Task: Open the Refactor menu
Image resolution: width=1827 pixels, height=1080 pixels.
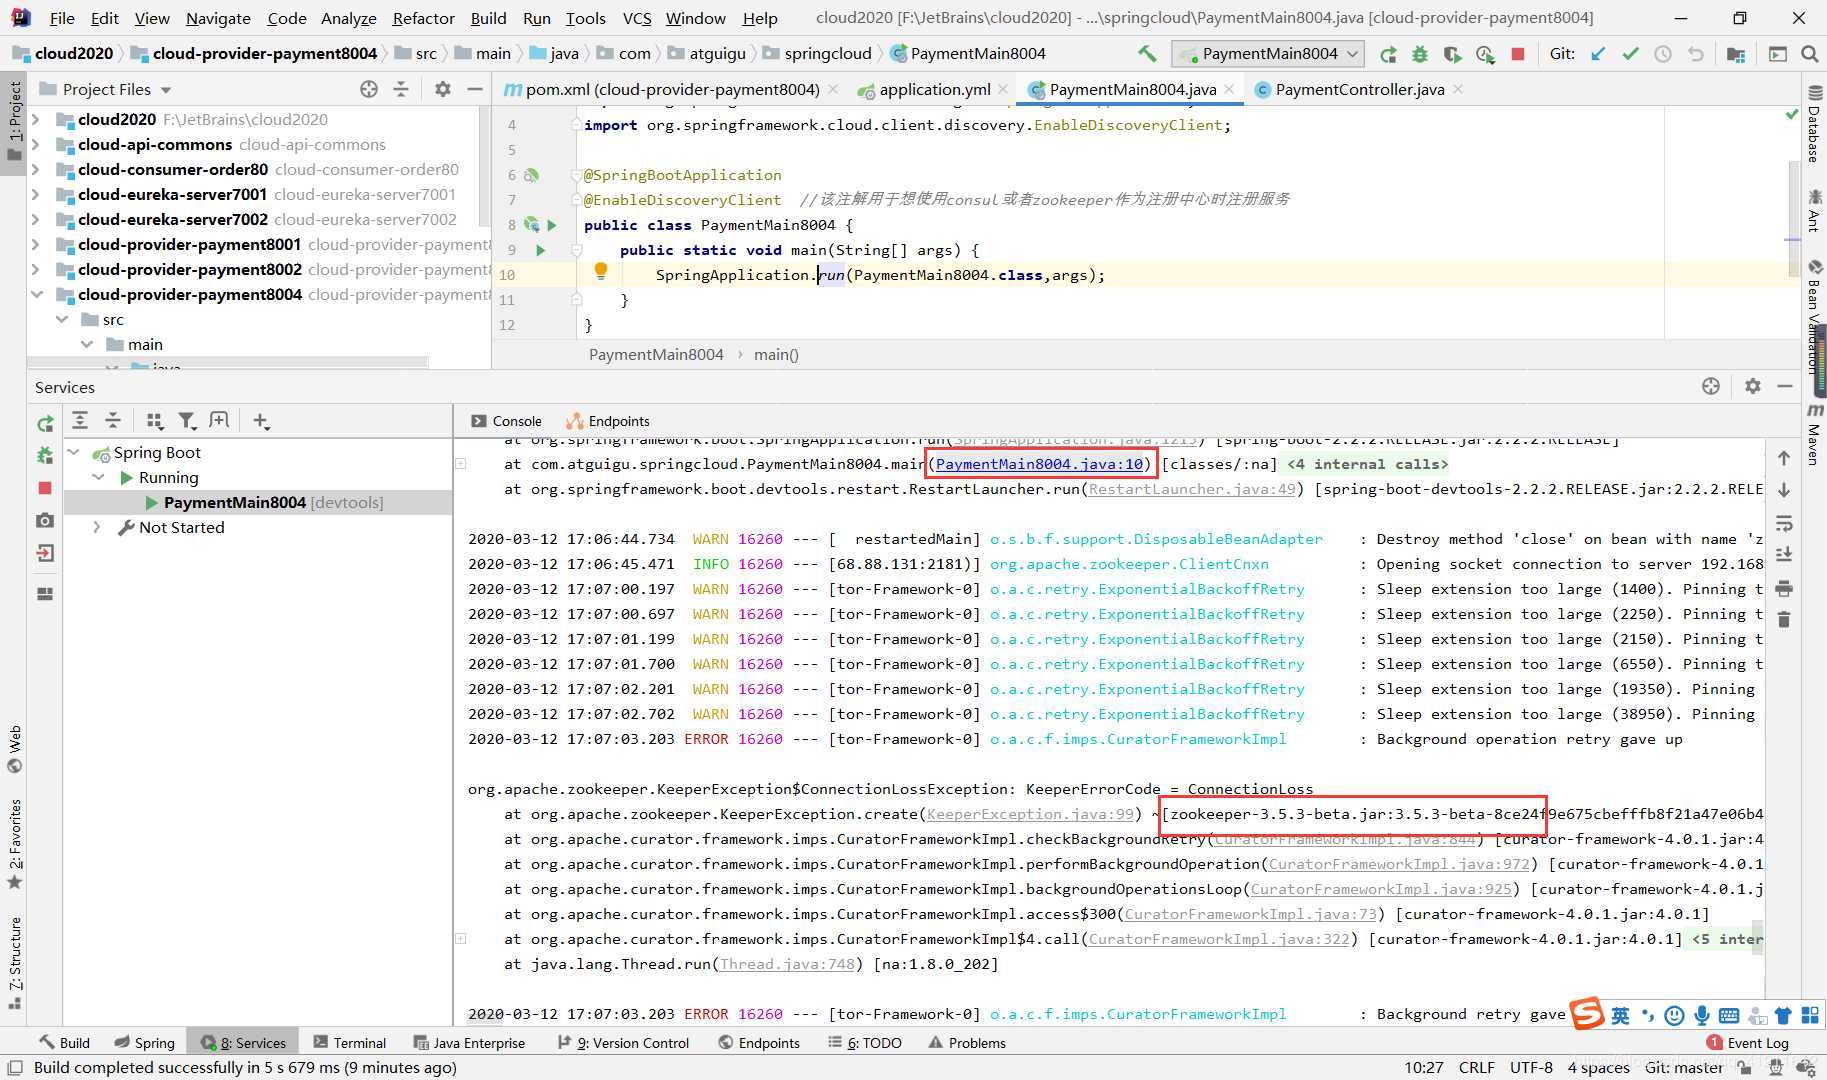Action: pos(423,18)
